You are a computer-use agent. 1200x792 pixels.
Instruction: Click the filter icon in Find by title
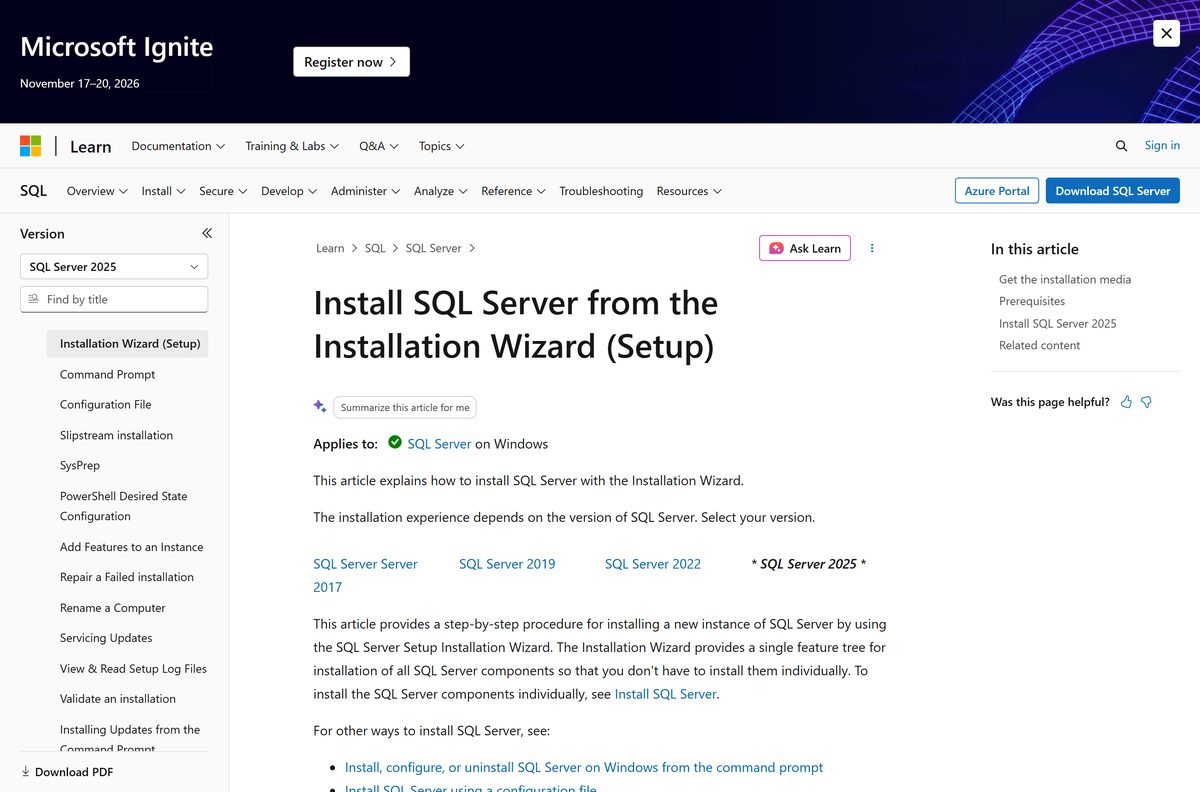point(34,299)
